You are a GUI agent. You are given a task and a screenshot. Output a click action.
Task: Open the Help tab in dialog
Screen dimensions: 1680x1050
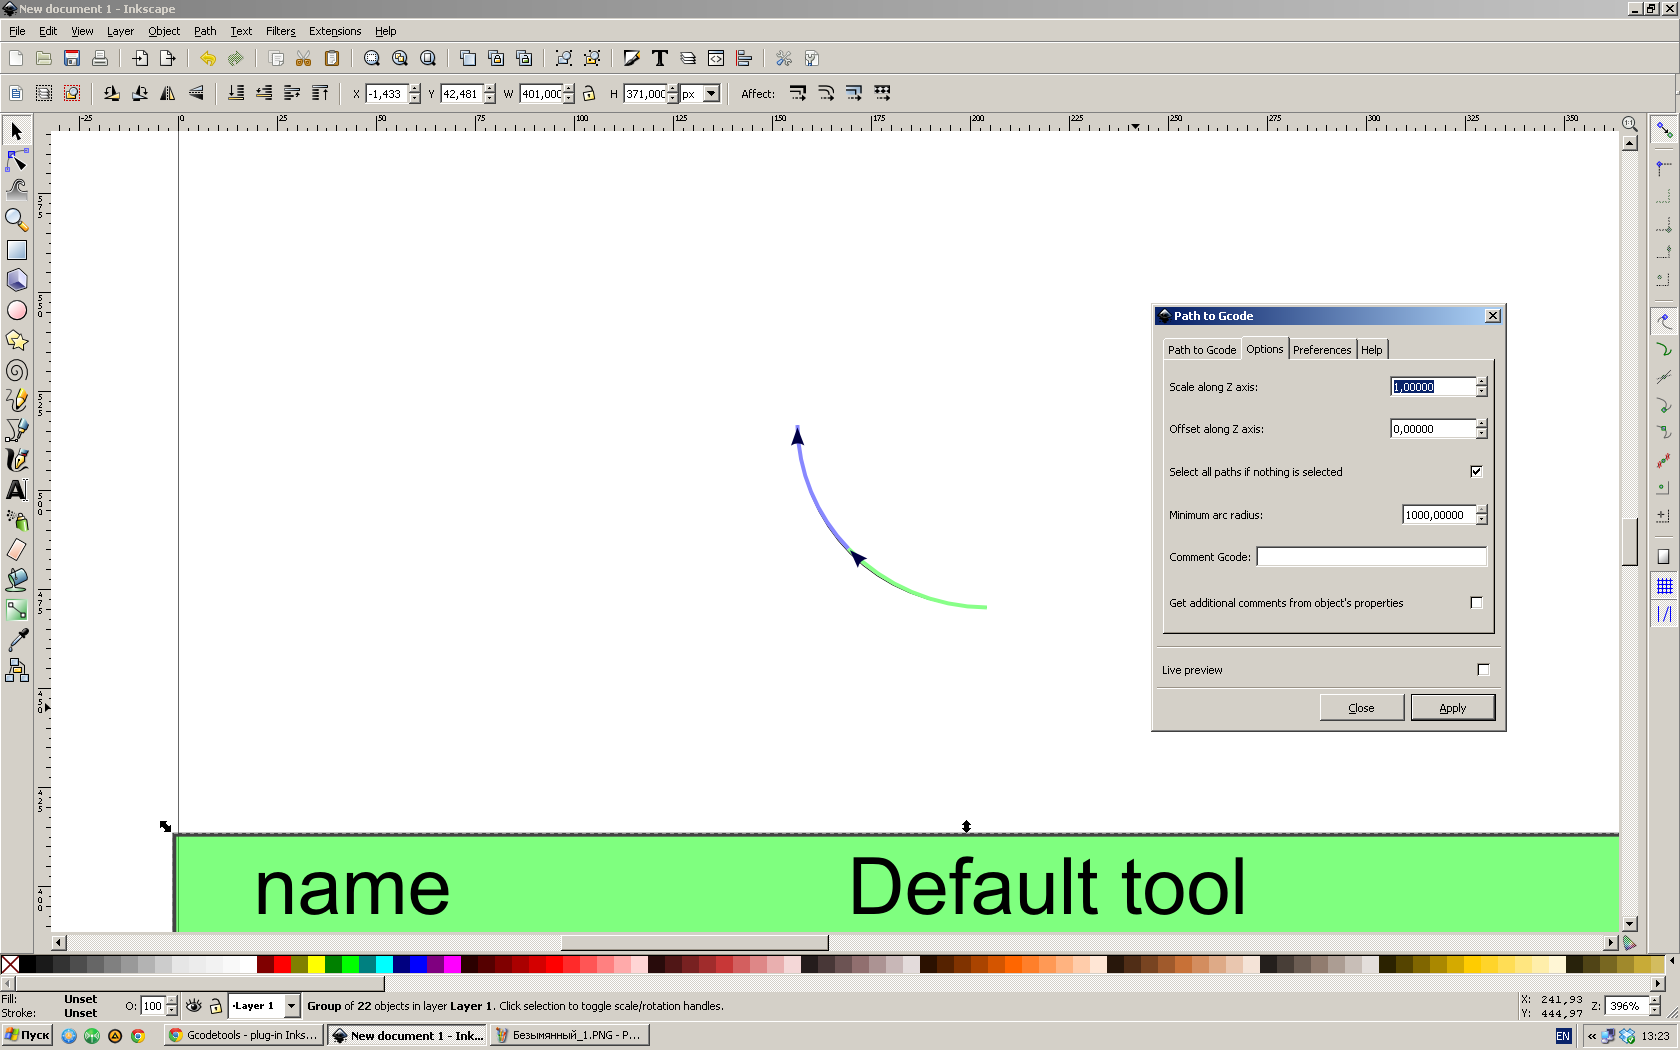[1372, 350]
